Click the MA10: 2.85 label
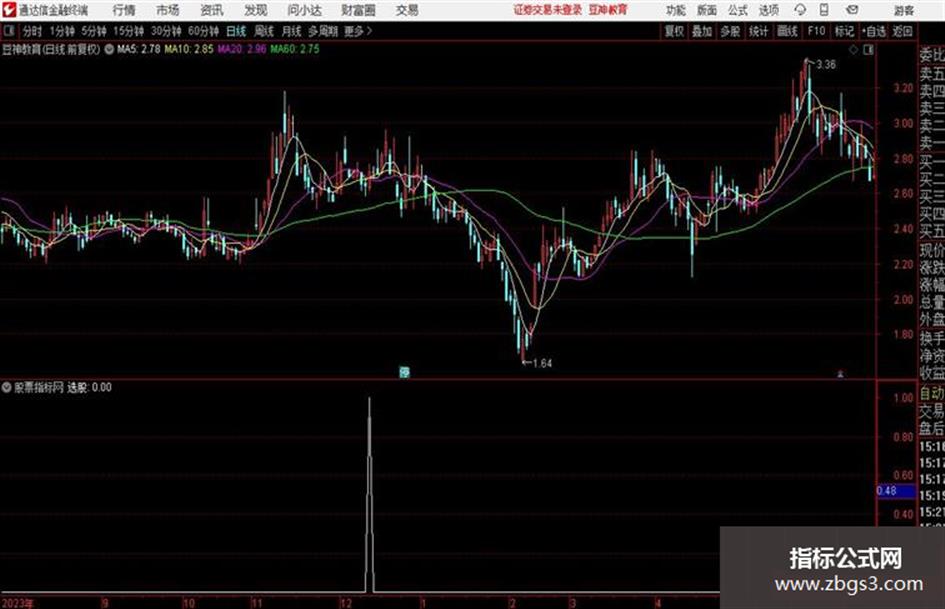 click(189, 49)
